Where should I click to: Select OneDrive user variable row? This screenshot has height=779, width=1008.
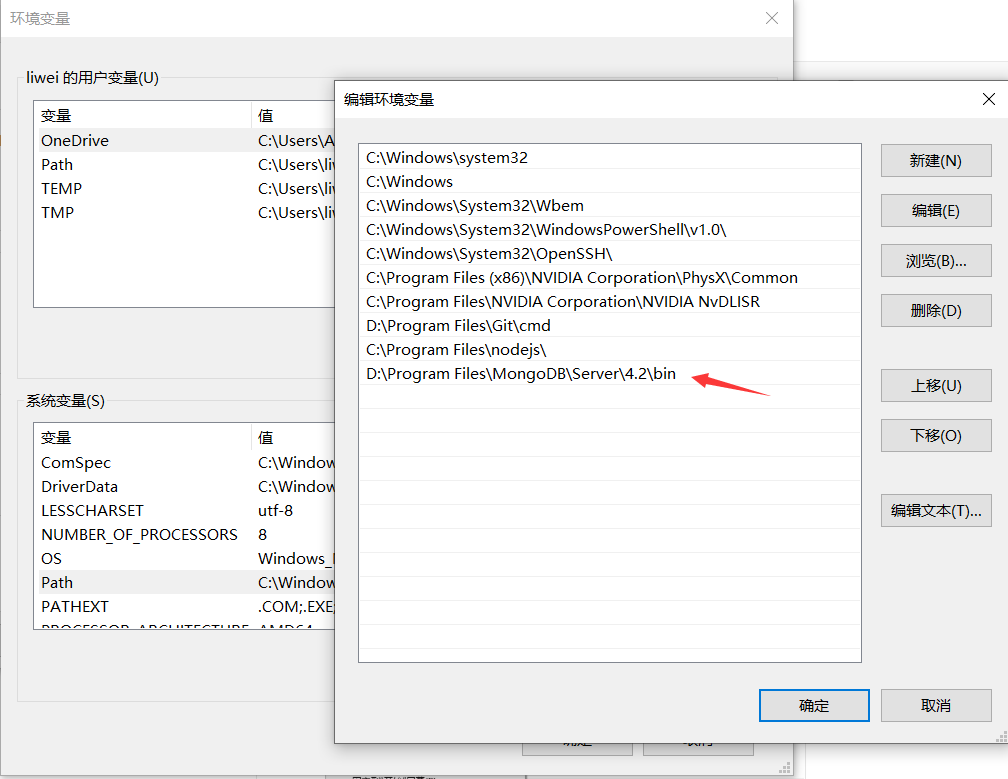[184, 140]
